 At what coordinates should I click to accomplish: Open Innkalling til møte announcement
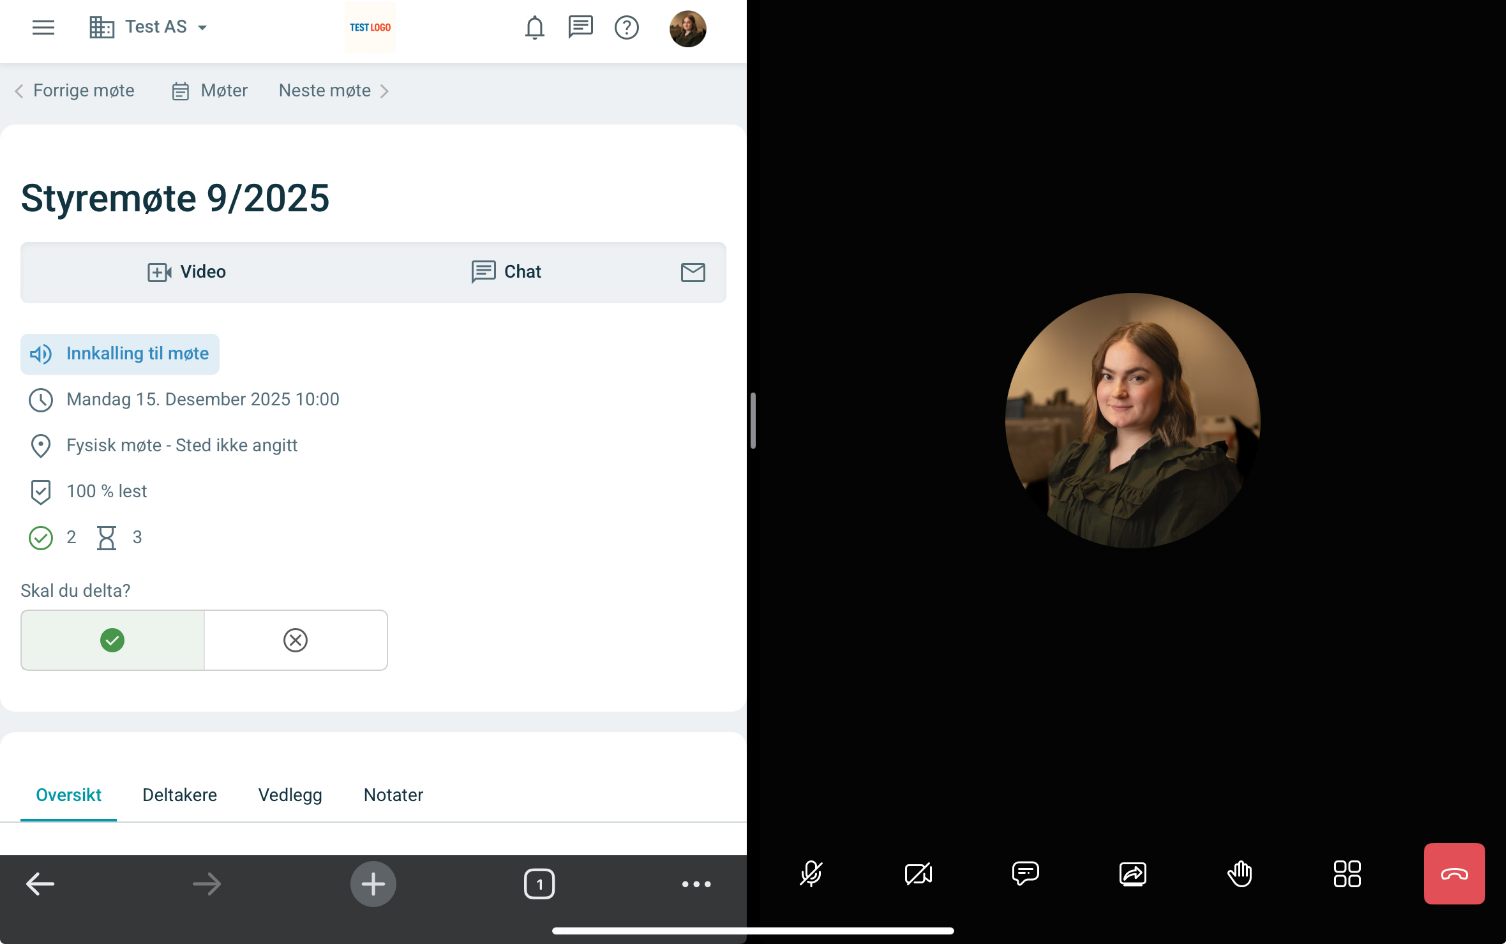click(120, 354)
